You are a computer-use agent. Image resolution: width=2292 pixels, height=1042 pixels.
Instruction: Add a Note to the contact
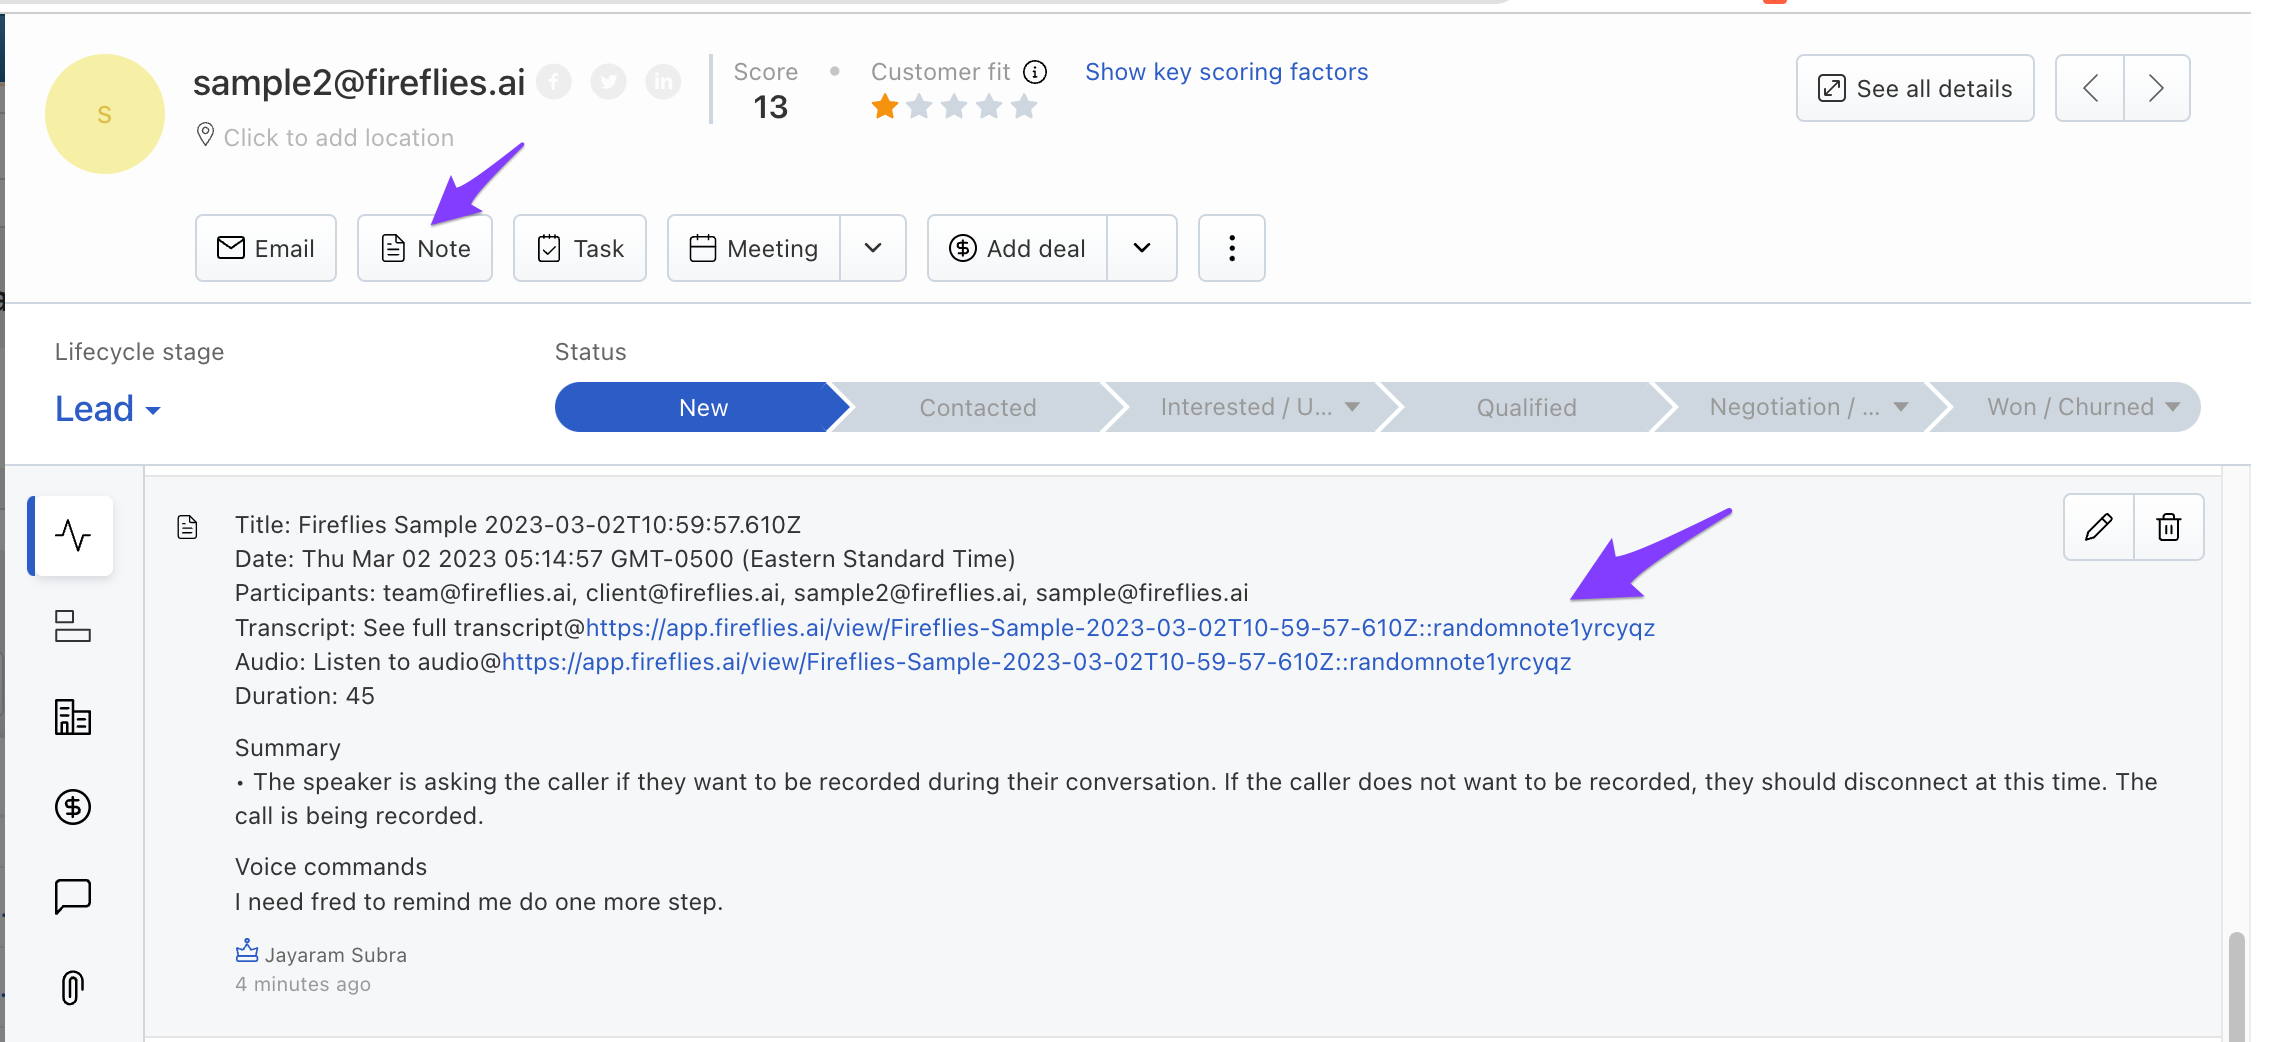[425, 248]
